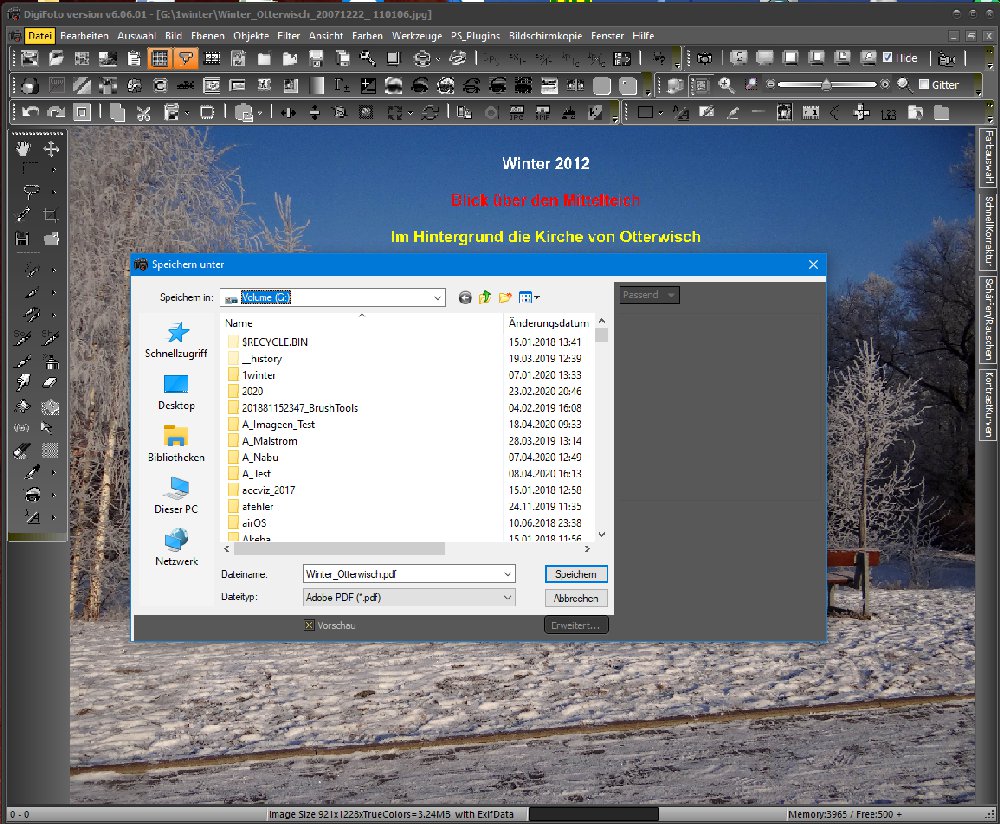Create a new folder in save dialog
This screenshot has width=1000, height=824.
pos(506,297)
